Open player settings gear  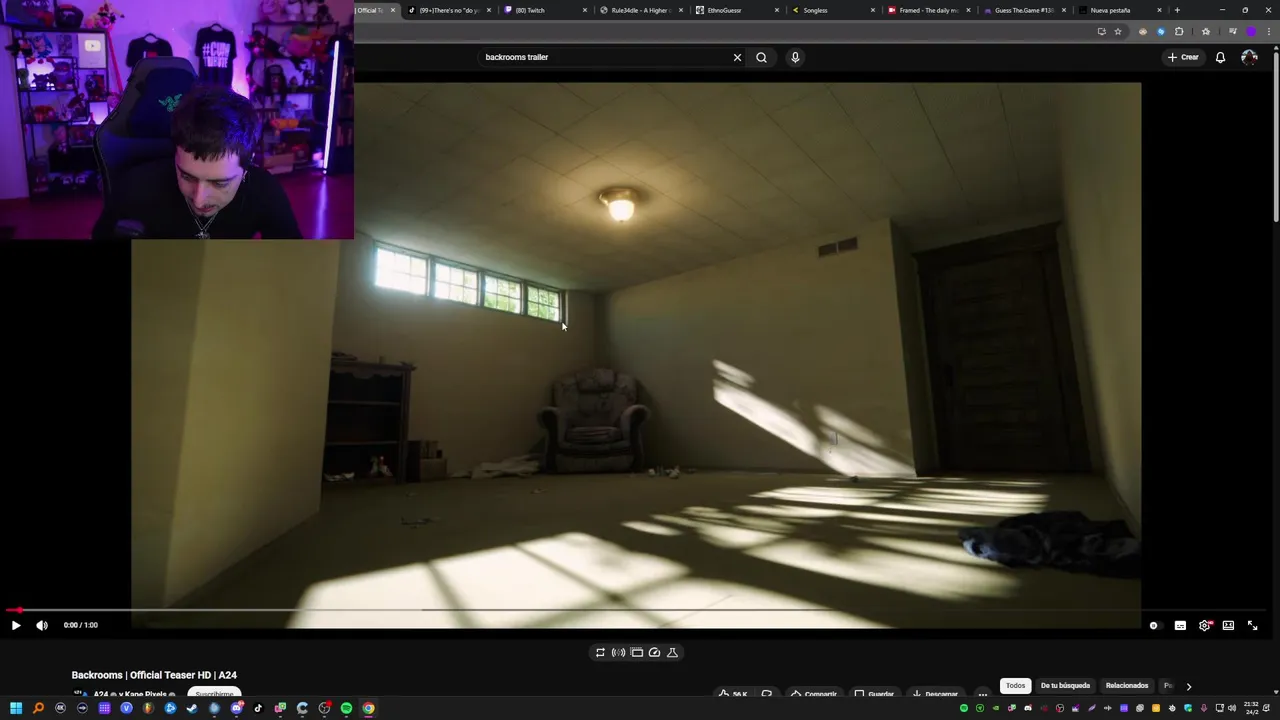pyautogui.click(x=1205, y=625)
